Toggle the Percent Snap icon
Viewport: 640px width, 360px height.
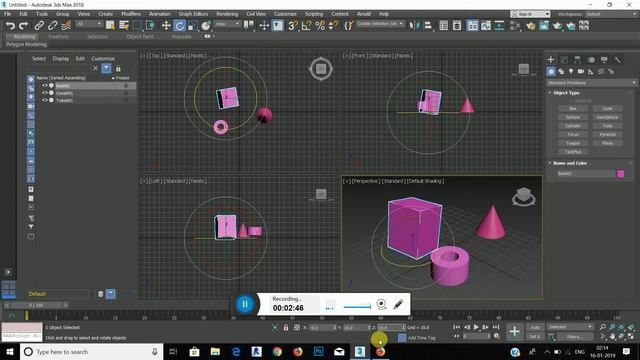tap(320, 25)
